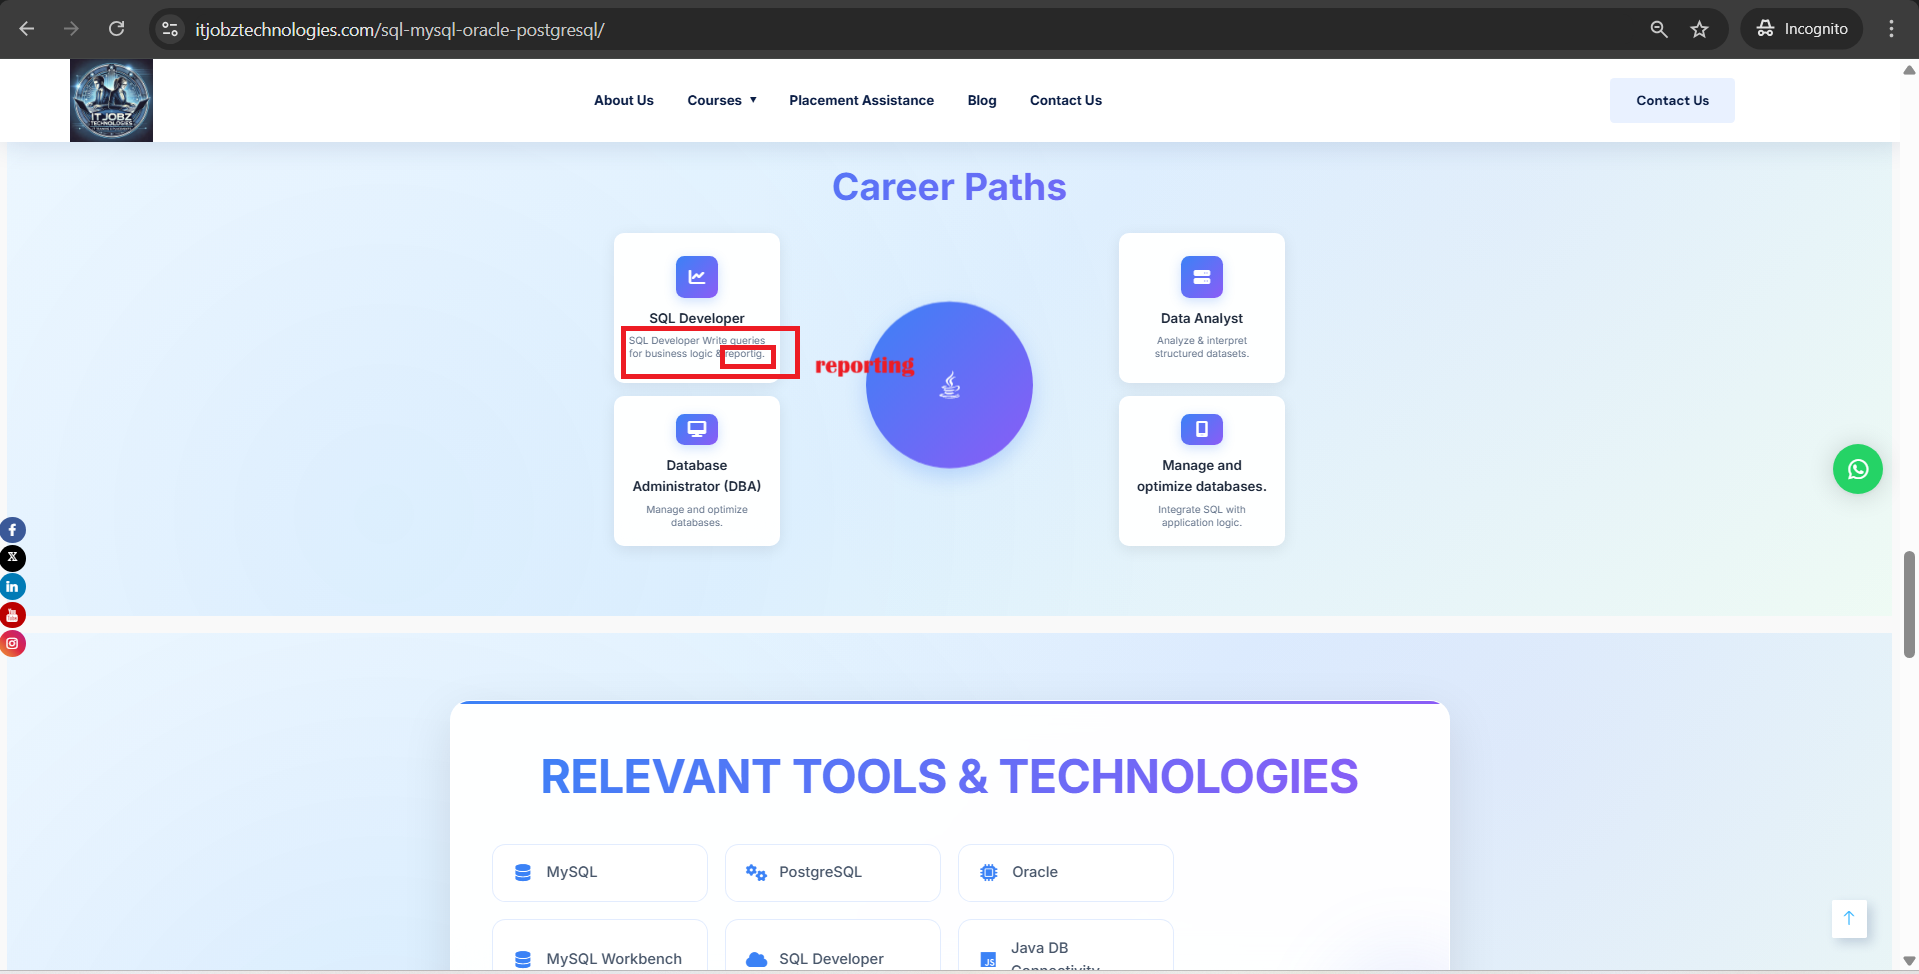Click the Facebook social sidebar icon

pos(12,530)
